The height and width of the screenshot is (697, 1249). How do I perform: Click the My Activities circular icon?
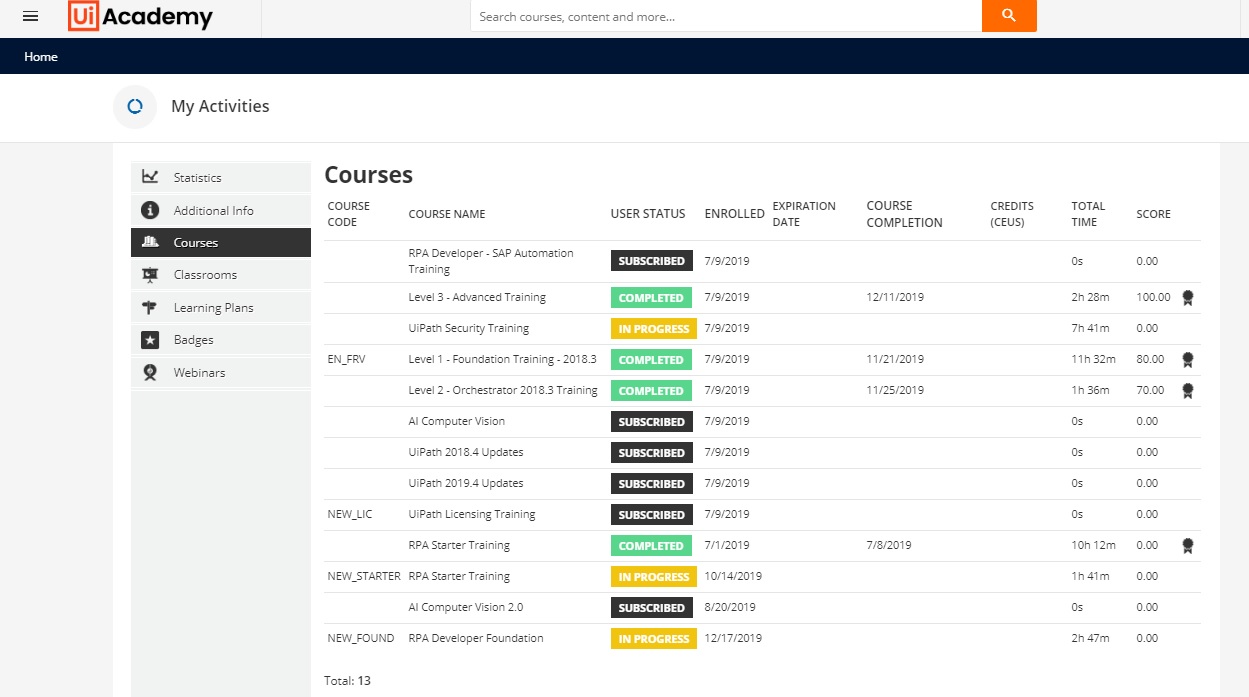(x=135, y=107)
